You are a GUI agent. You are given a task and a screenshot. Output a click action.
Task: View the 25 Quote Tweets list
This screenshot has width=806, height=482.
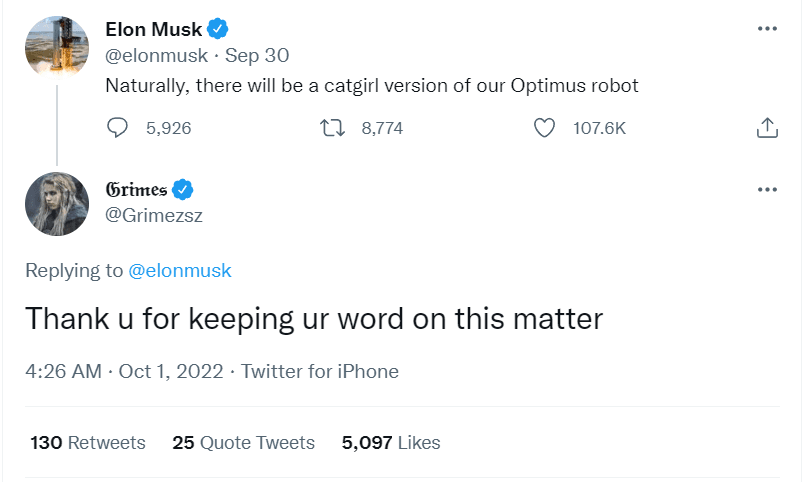click(x=243, y=442)
